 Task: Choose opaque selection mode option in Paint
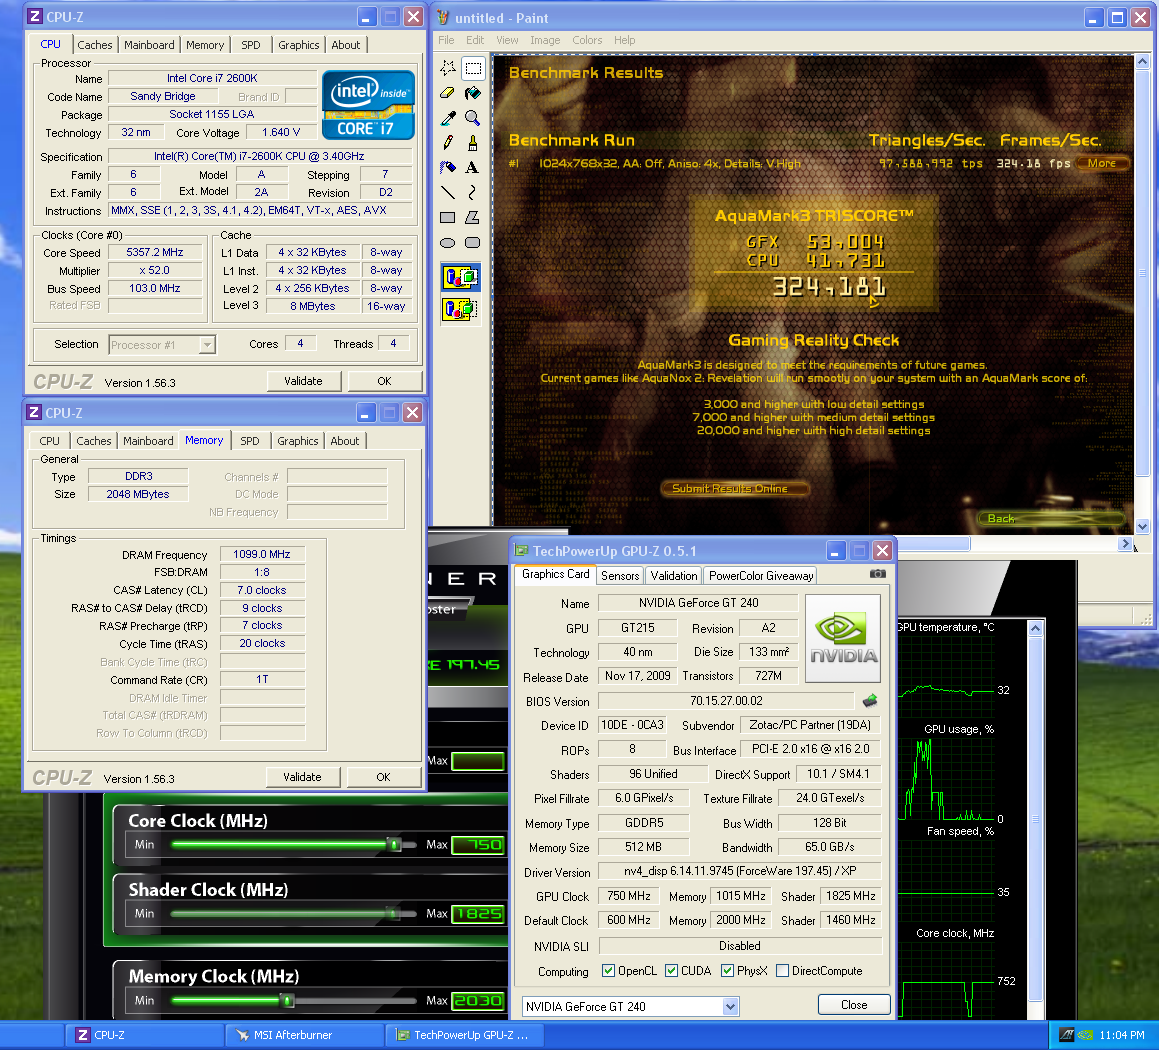point(460,278)
